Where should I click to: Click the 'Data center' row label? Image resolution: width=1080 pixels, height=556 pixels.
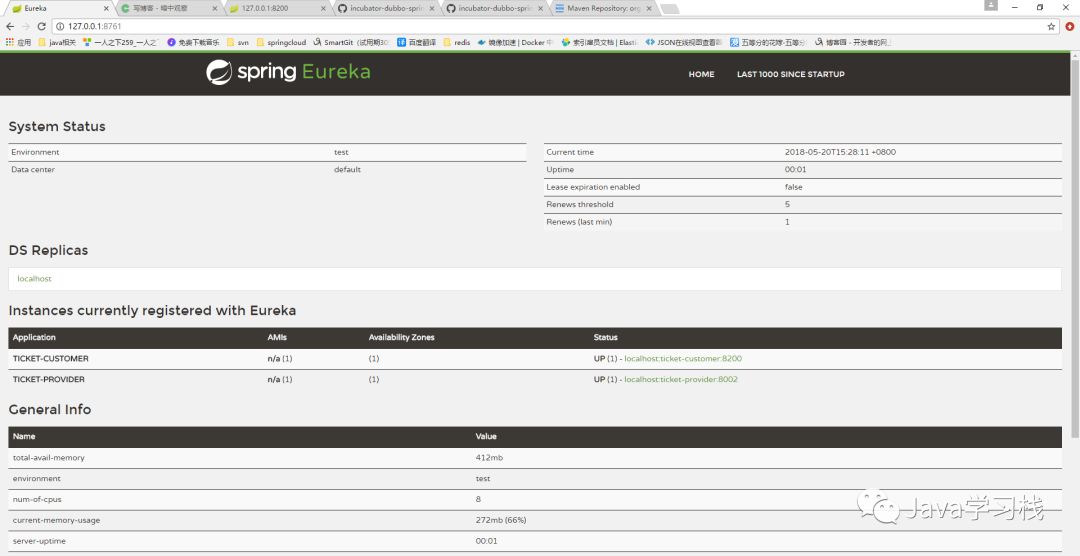(33, 169)
